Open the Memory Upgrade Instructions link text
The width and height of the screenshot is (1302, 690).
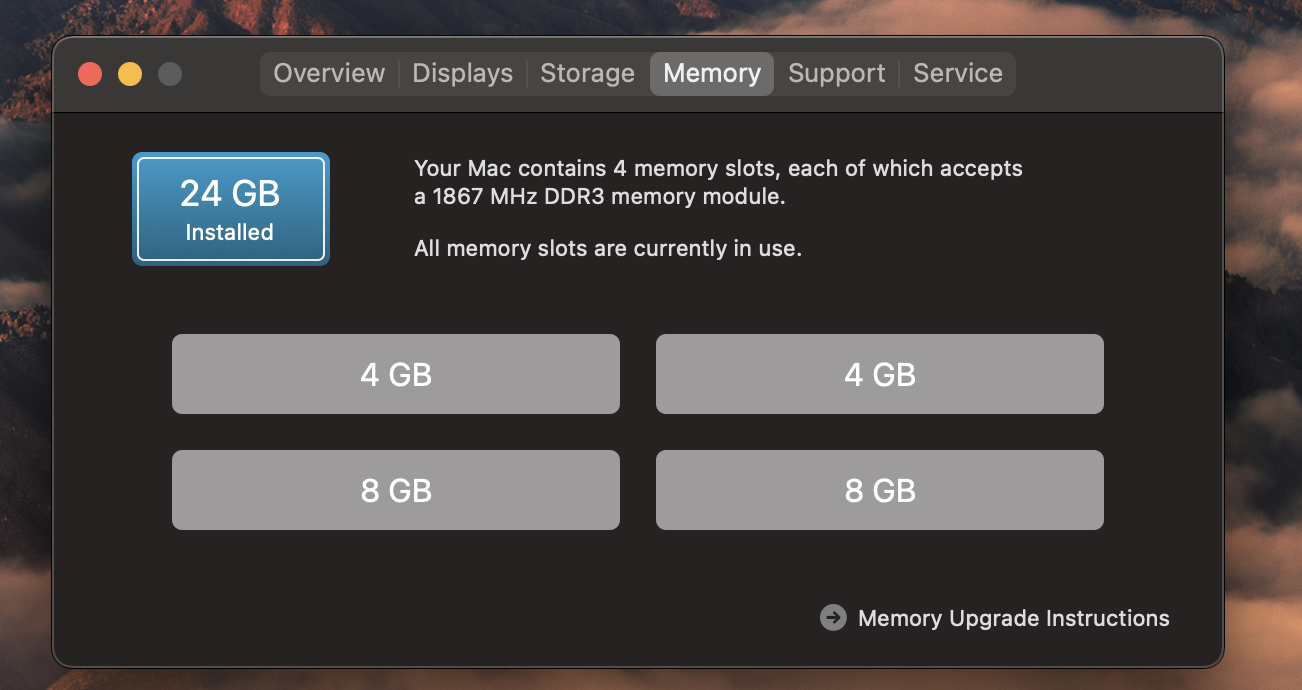(1013, 618)
